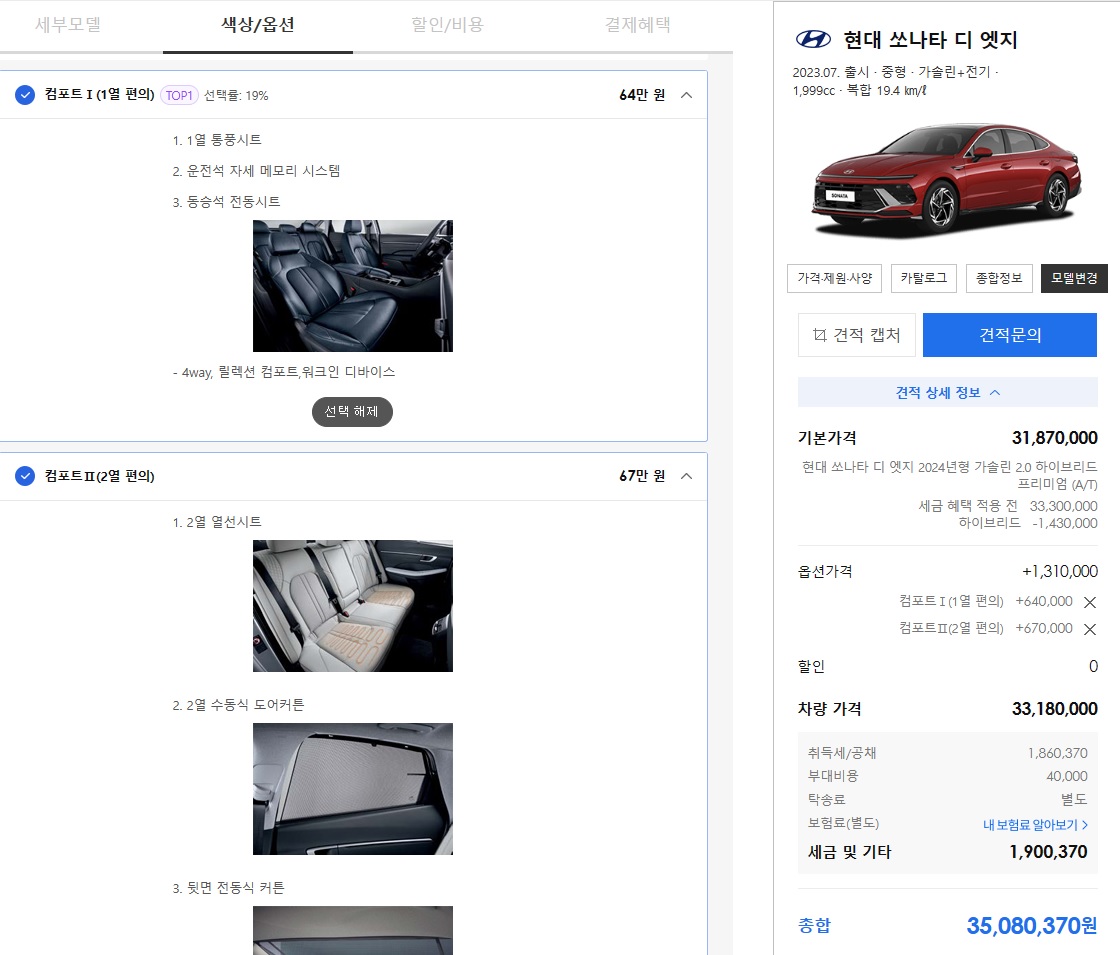The height and width of the screenshot is (955, 1120).
Task: Click the 총합 35,080,370원 total
Action: point(1031,926)
